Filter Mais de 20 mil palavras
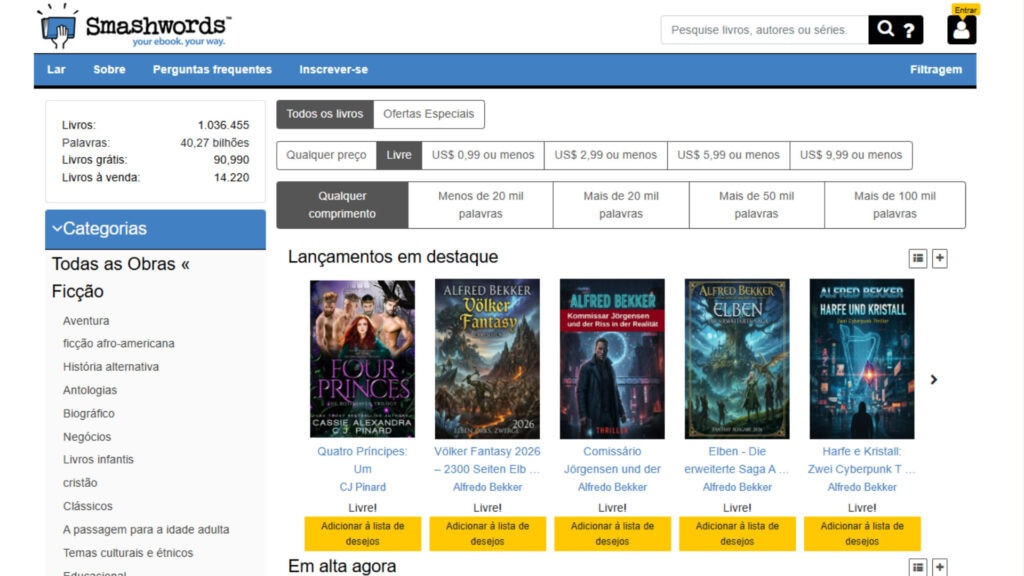This screenshot has height=576, width=1024. [620, 205]
